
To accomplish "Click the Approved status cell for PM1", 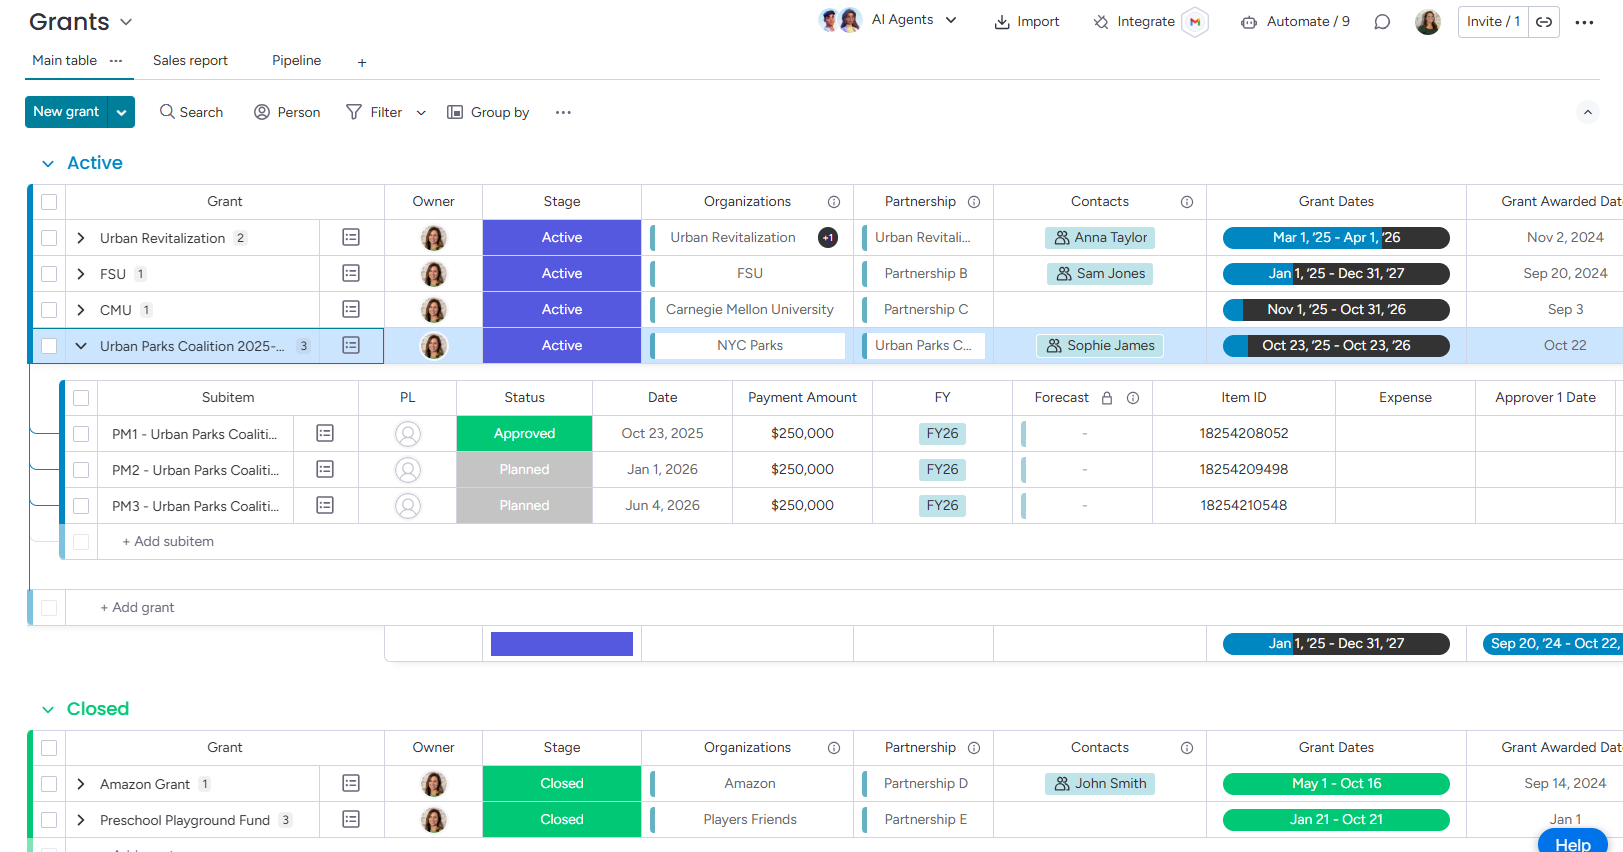I will pyautogui.click(x=524, y=434).
